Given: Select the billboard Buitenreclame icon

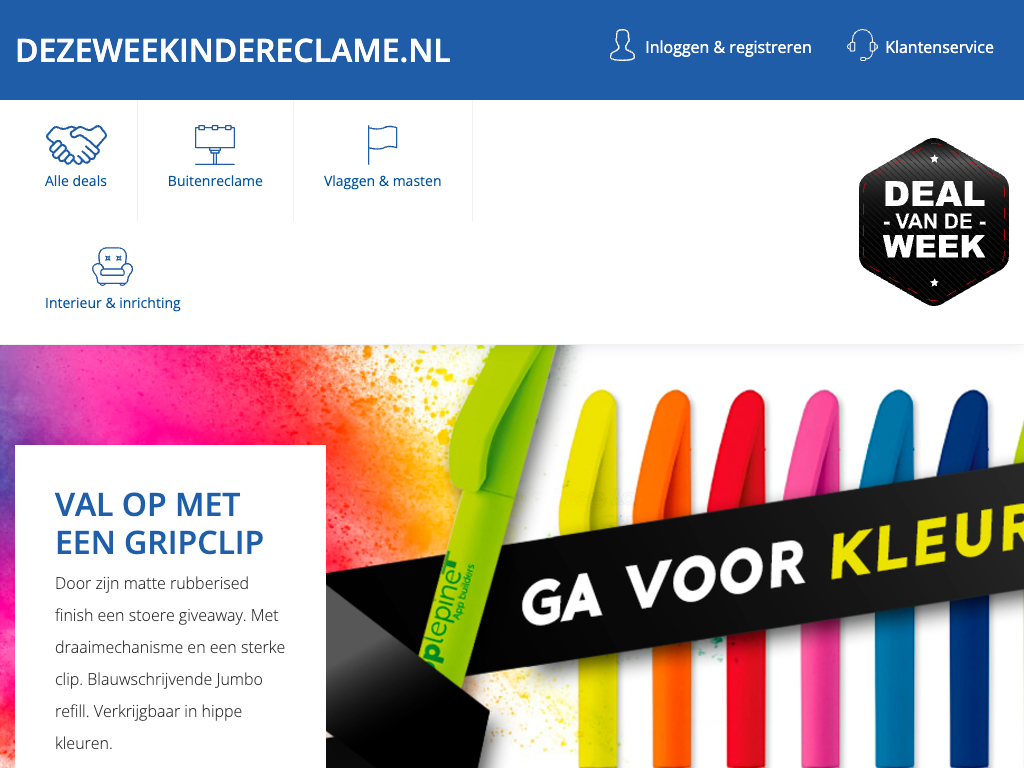Looking at the screenshot, I should 215,144.
